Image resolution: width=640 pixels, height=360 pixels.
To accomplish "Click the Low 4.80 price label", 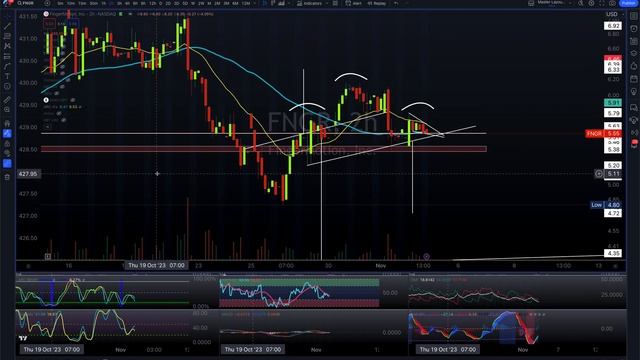I will click(x=606, y=205).
